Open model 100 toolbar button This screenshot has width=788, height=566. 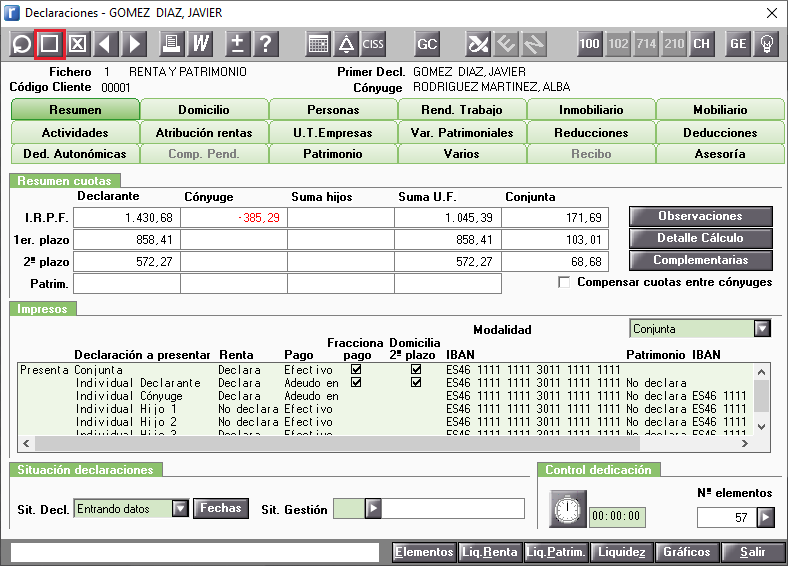pyautogui.click(x=589, y=44)
